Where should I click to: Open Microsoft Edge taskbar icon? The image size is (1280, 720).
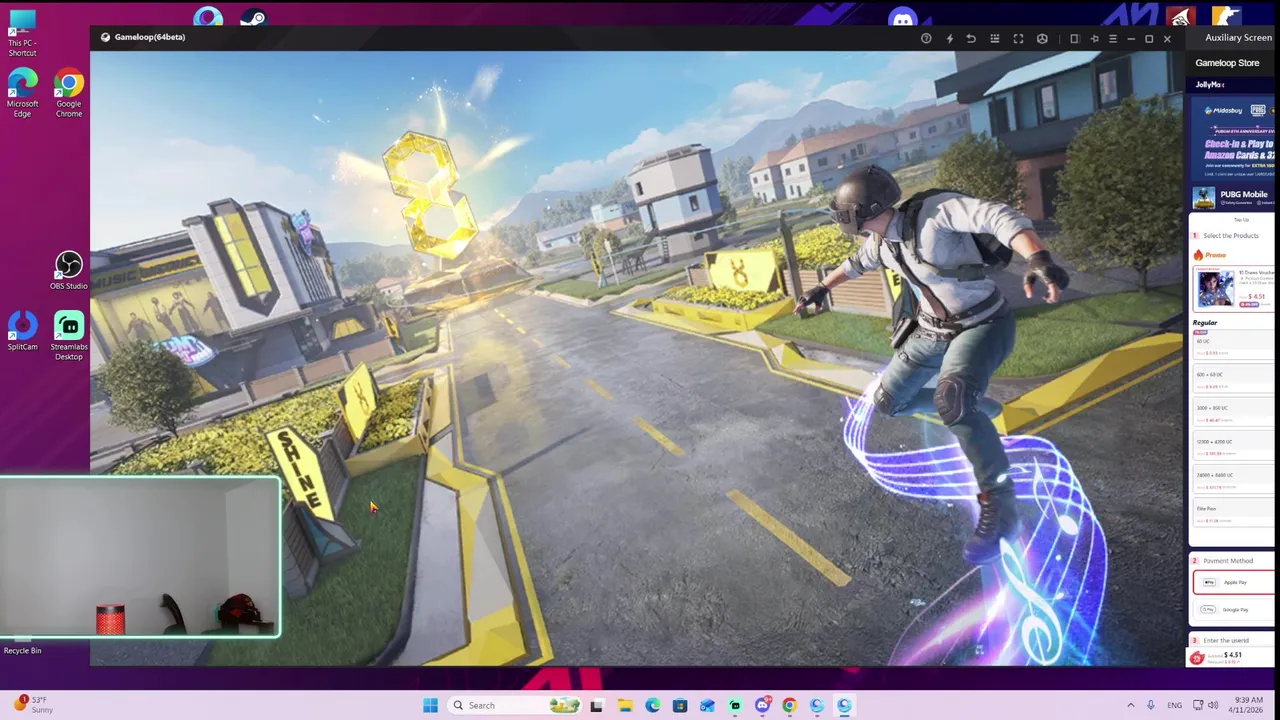point(652,705)
